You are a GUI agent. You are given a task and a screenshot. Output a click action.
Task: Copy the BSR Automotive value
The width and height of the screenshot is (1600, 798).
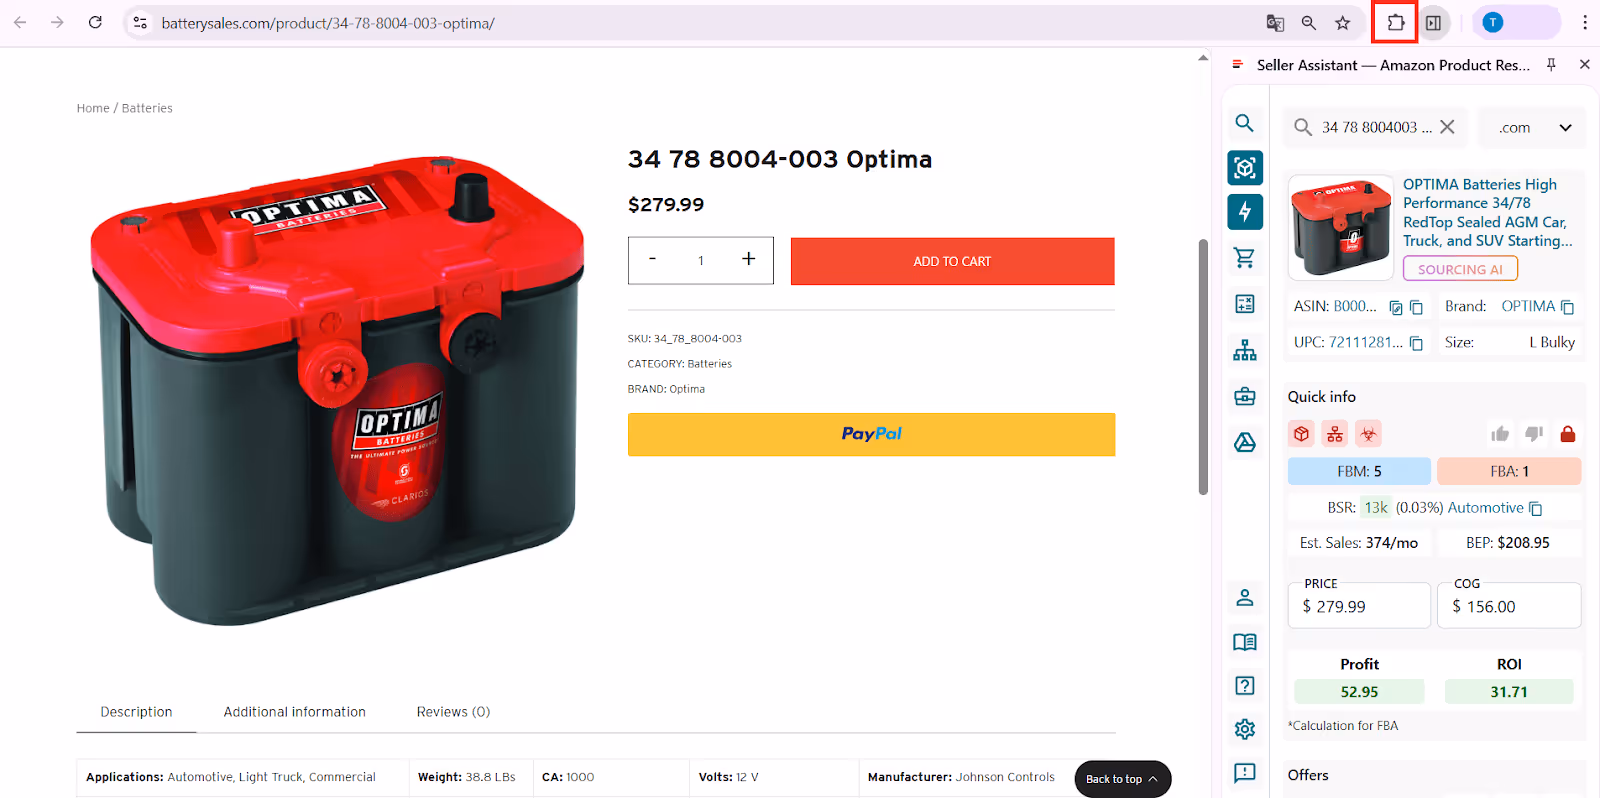pyautogui.click(x=1536, y=509)
